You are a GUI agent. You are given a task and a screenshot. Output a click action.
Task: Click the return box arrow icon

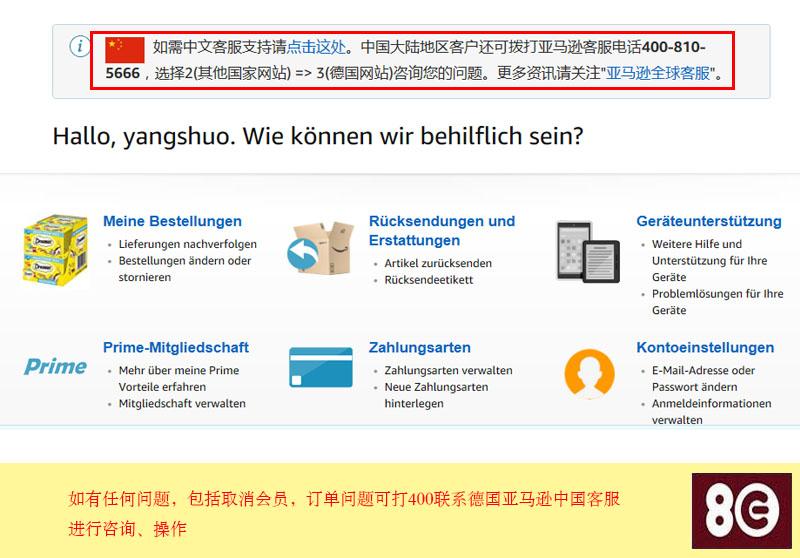(320, 248)
